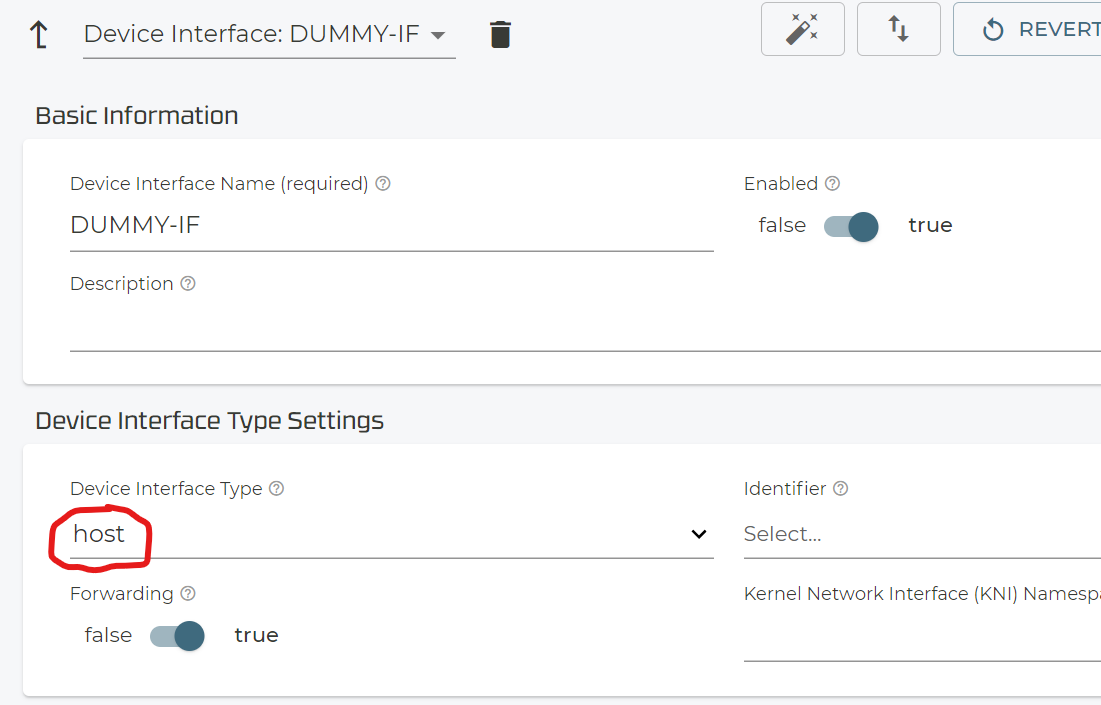Click the up-down arrows swap icon button
This screenshot has width=1101, height=705.
click(898, 29)
